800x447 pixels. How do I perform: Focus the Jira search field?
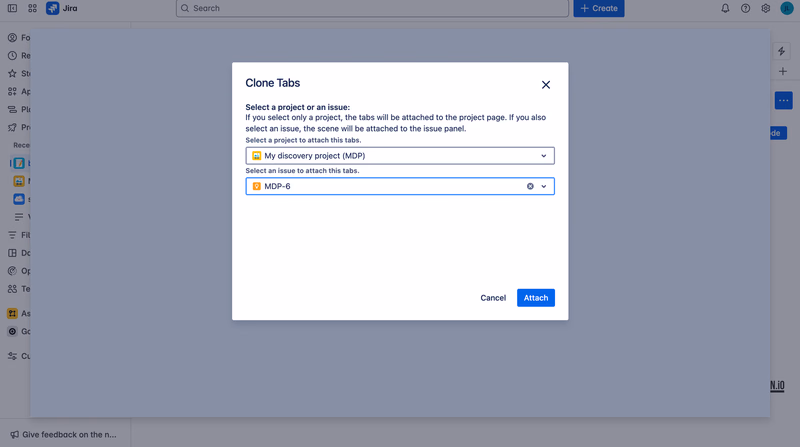(x=372, y=8)
